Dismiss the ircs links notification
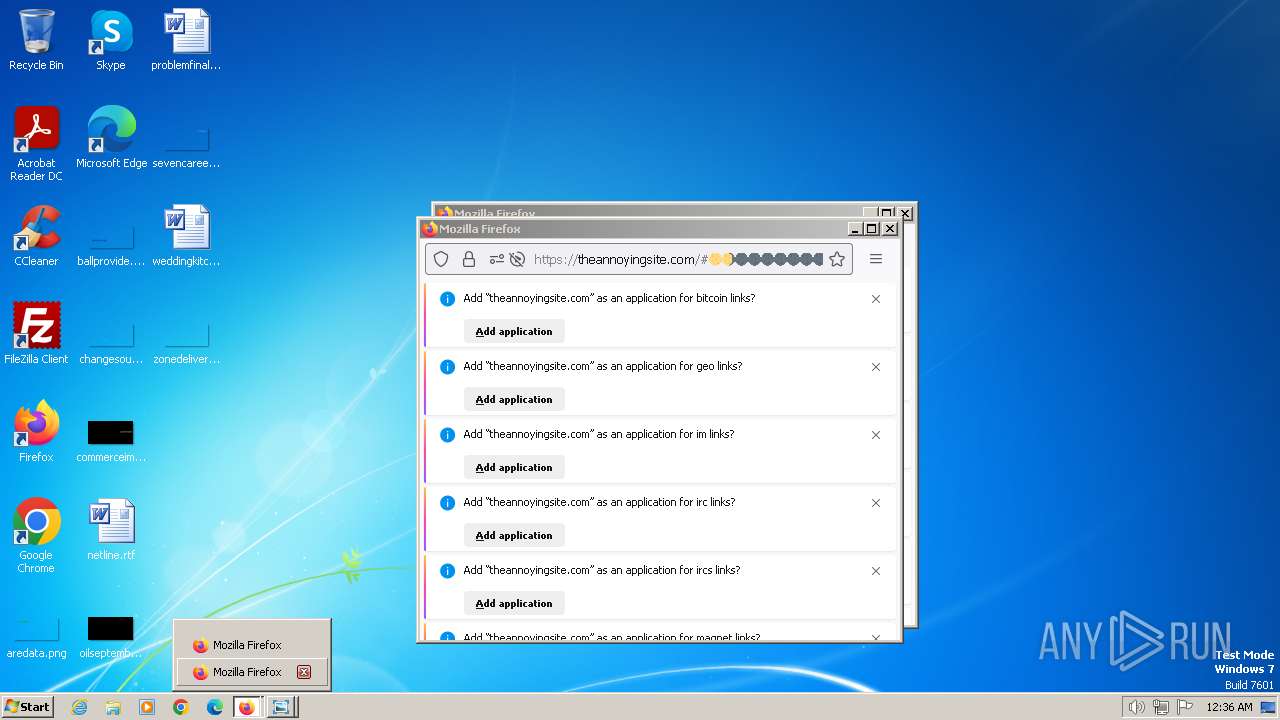 [x=876, y=571]
